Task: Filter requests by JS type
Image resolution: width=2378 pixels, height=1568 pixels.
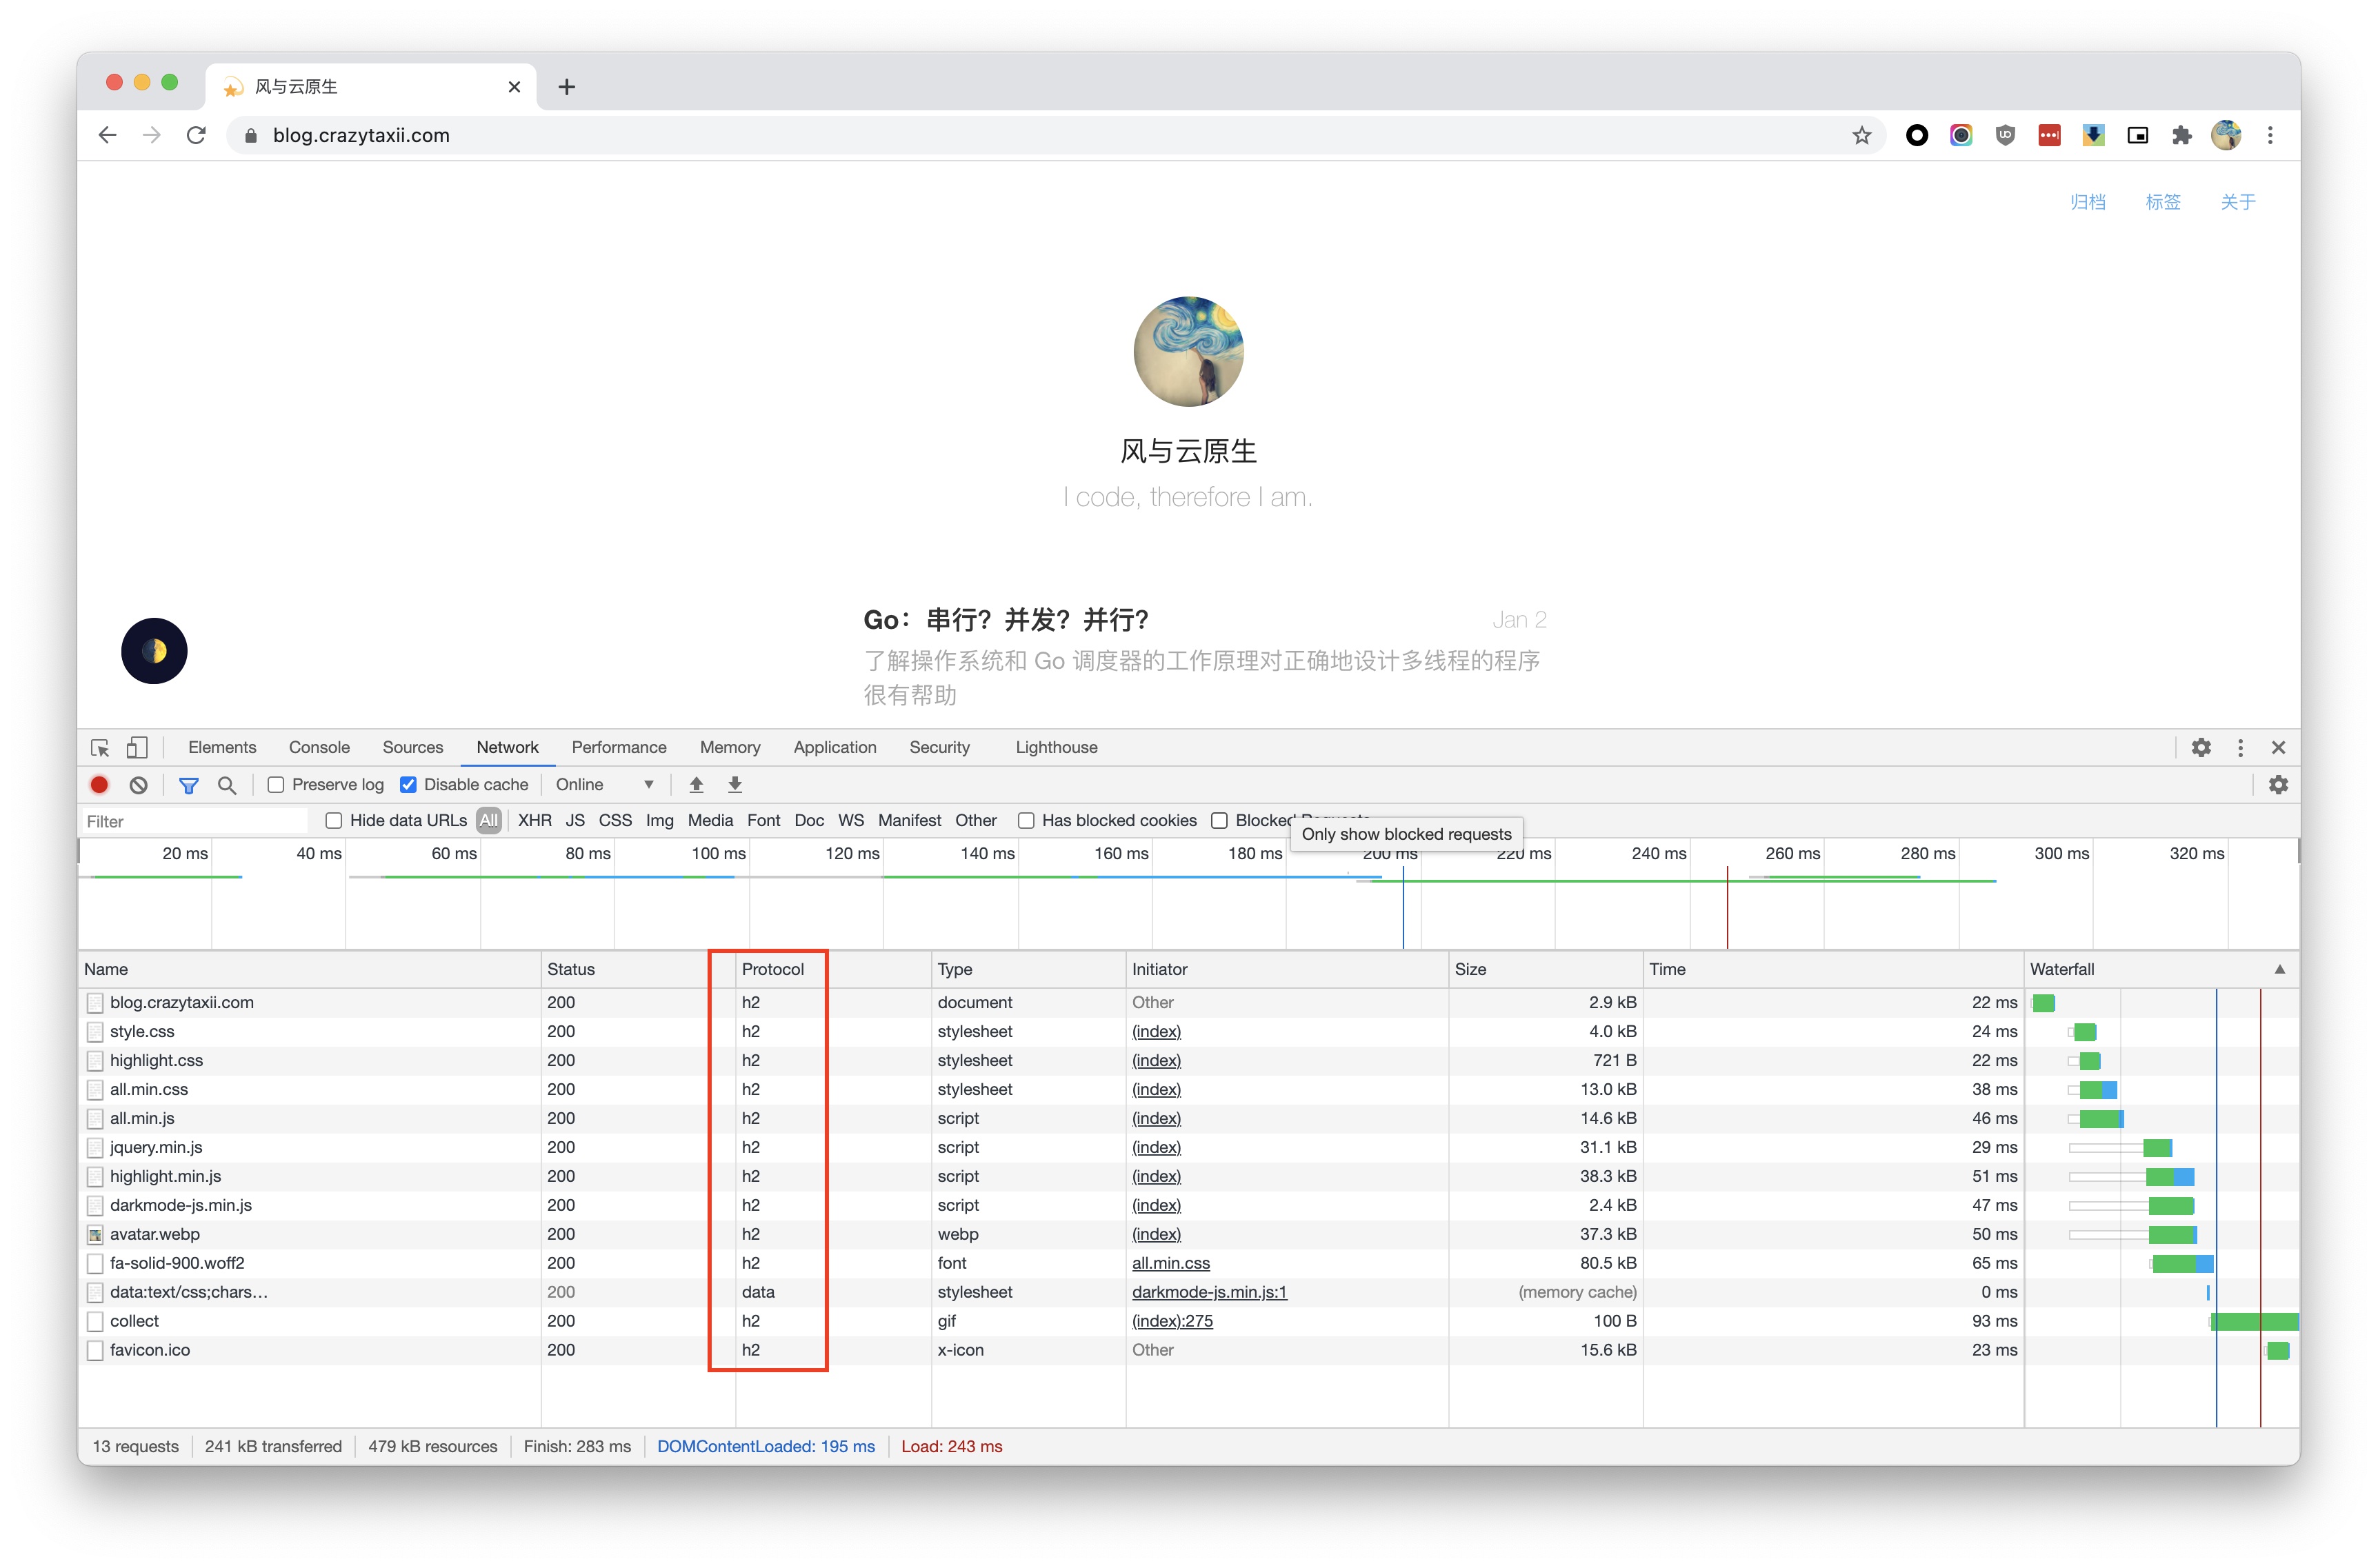Action: pos(575,821)
